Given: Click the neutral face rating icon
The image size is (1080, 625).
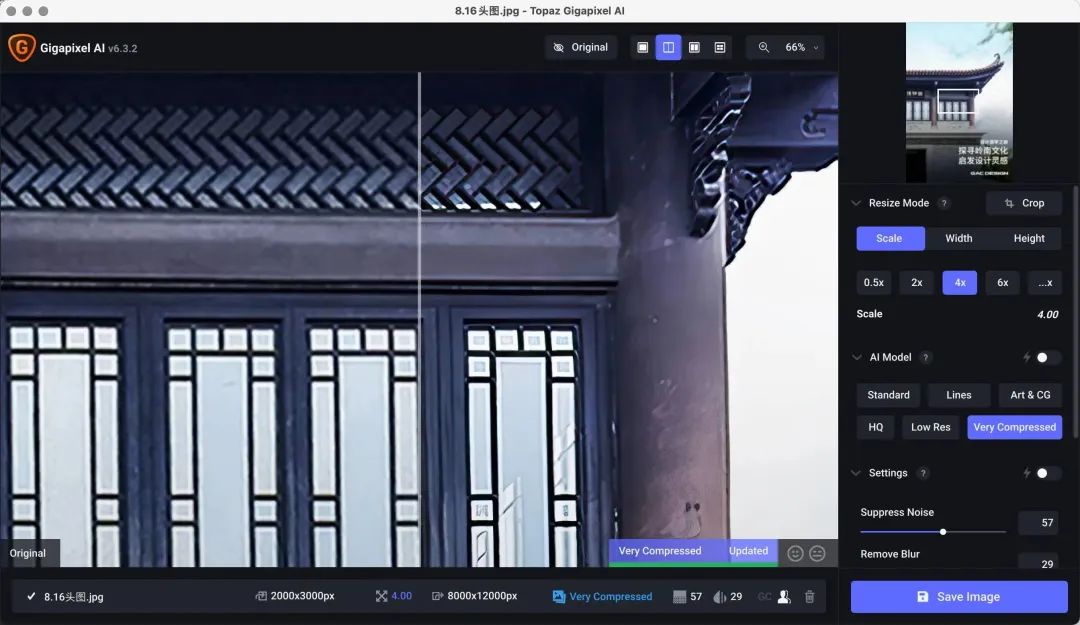Looking at the screenshot, I should (818, 553).
